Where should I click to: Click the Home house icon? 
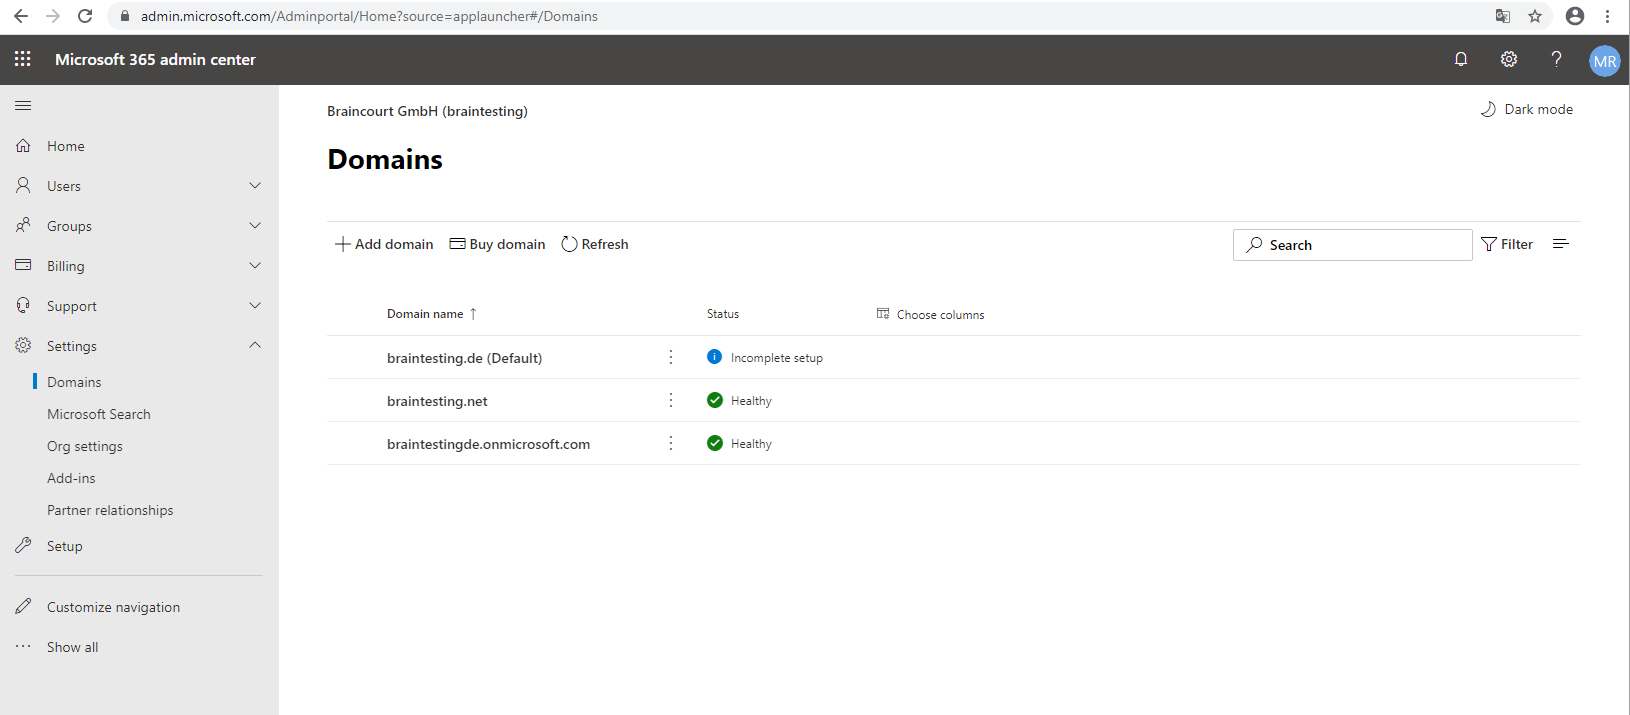23,146
